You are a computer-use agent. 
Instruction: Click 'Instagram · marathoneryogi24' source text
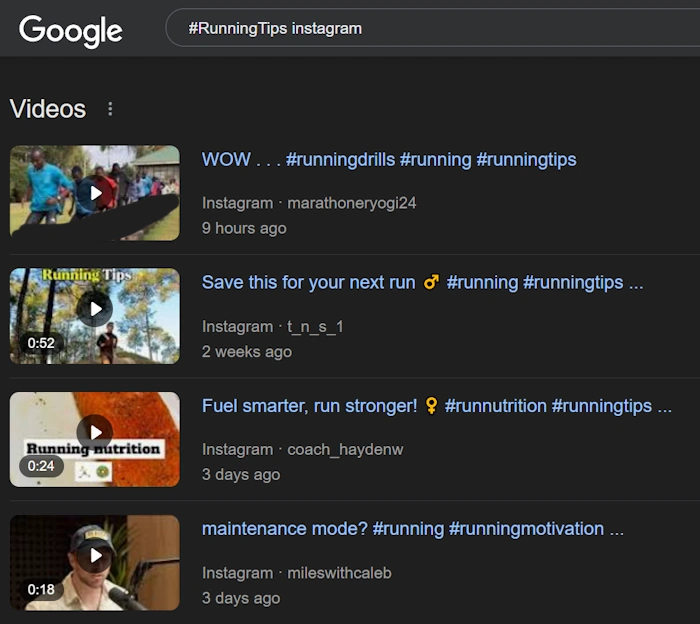click(309, 203)
